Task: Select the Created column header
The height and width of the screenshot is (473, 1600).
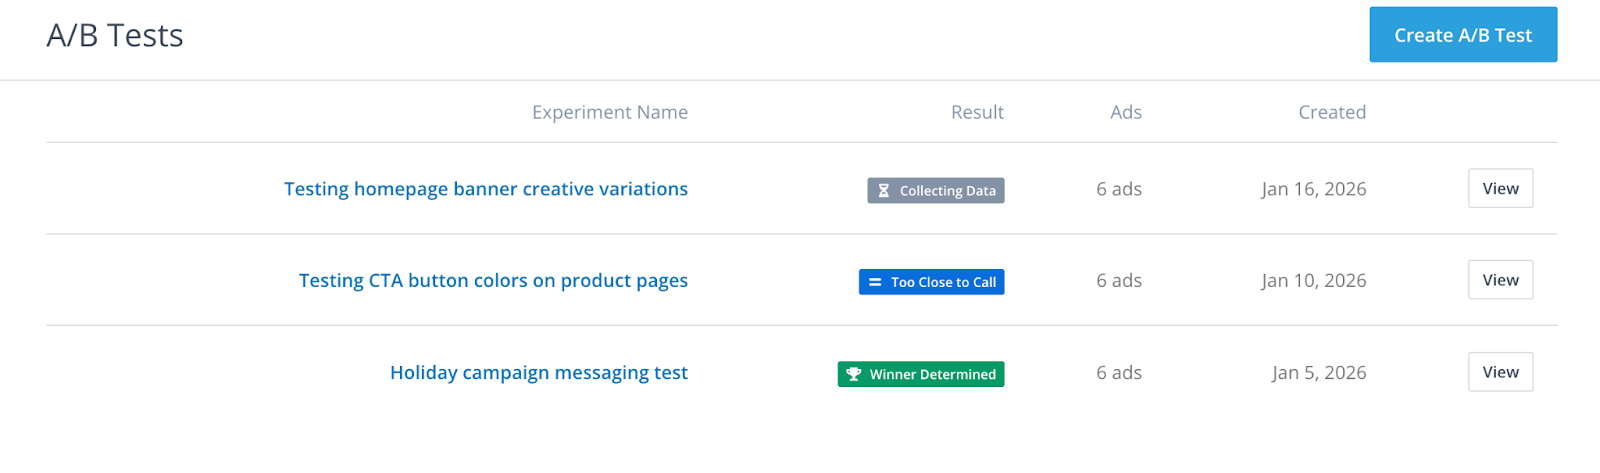Action: 1331,112
